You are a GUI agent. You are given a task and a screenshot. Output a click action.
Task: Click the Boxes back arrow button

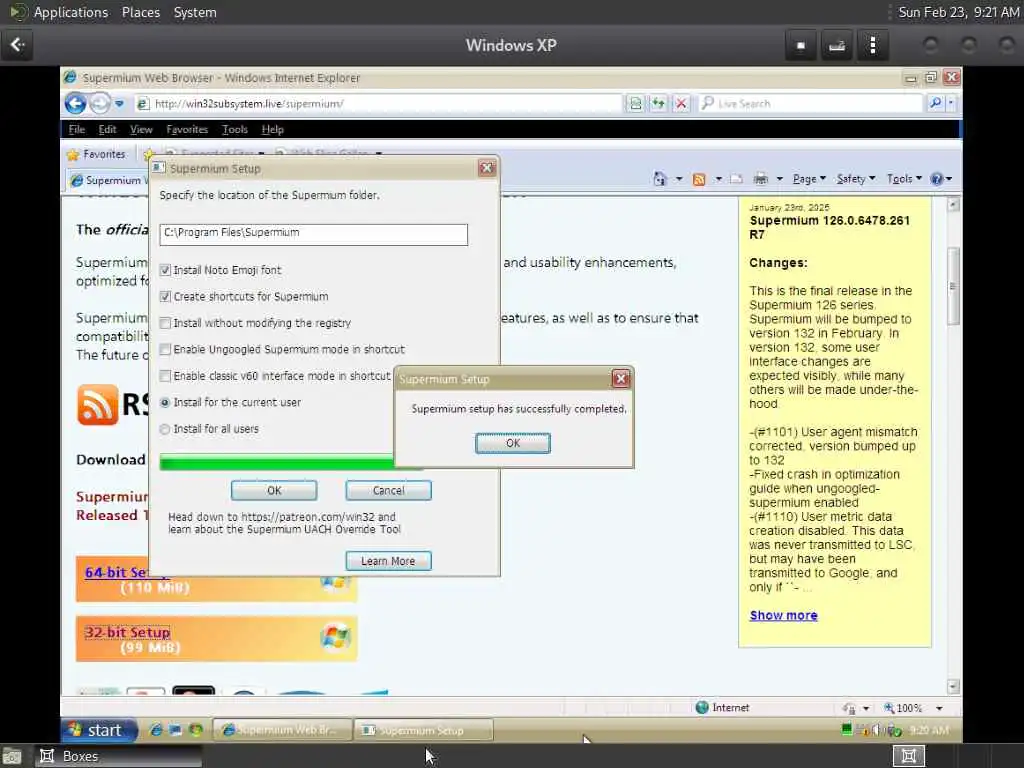tap(17, 45)
